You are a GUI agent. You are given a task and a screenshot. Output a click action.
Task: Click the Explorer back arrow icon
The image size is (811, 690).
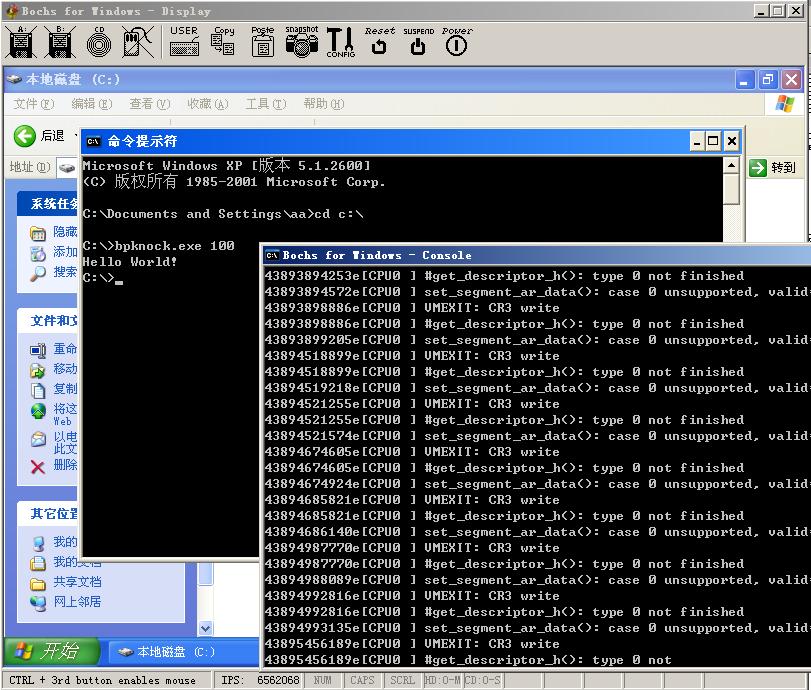24,137
